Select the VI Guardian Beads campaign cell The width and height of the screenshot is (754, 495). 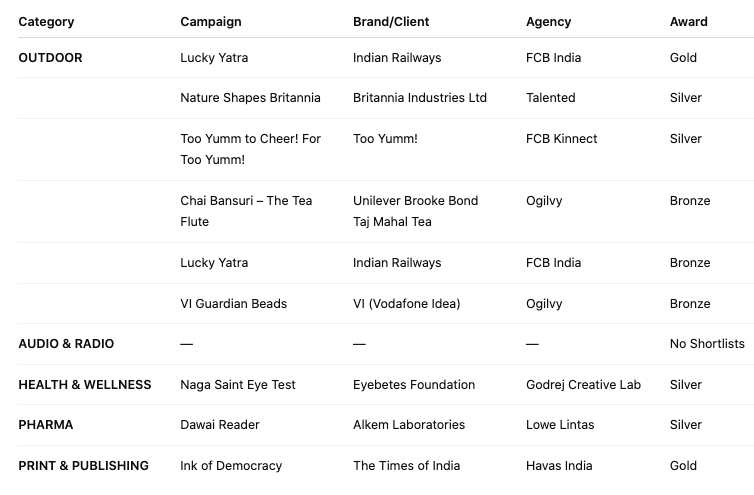[233, 304]
